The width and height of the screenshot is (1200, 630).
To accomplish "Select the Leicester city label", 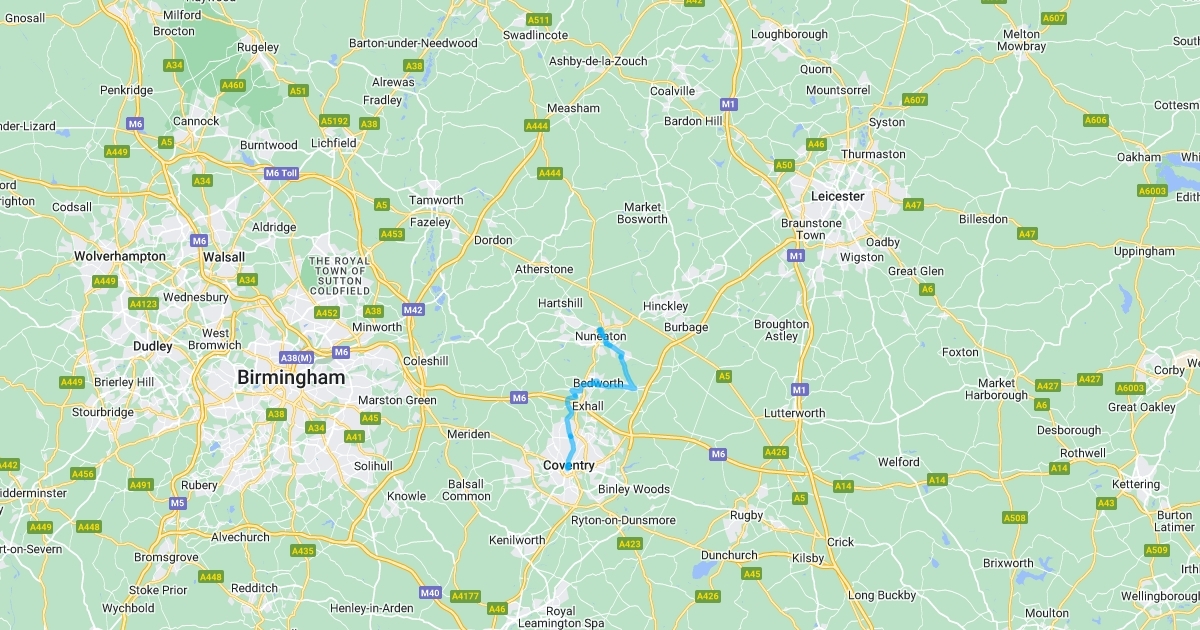I will (x=838, y=196).
